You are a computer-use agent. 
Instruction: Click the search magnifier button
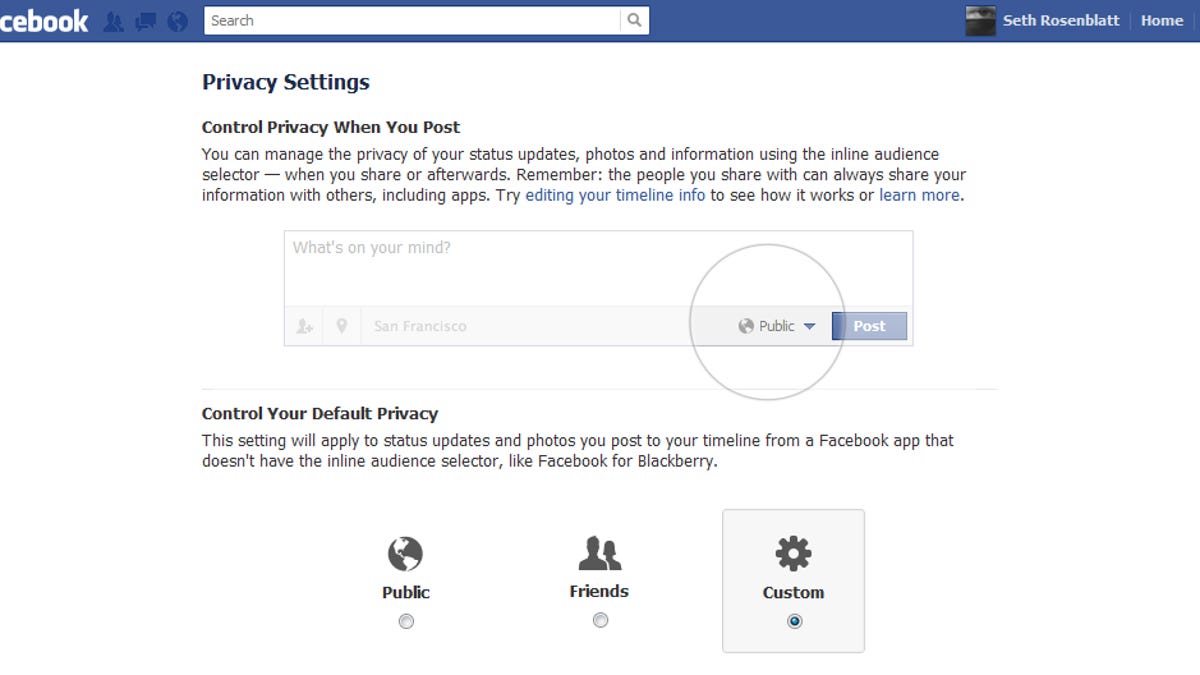coord(634,20)
